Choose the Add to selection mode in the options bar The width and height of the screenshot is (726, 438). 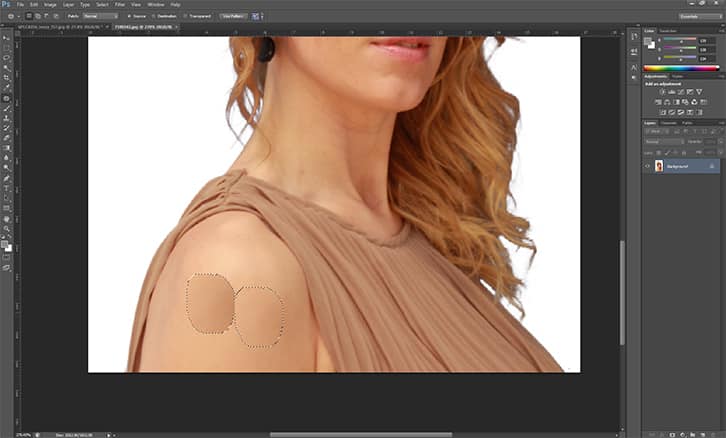(38, 16)
